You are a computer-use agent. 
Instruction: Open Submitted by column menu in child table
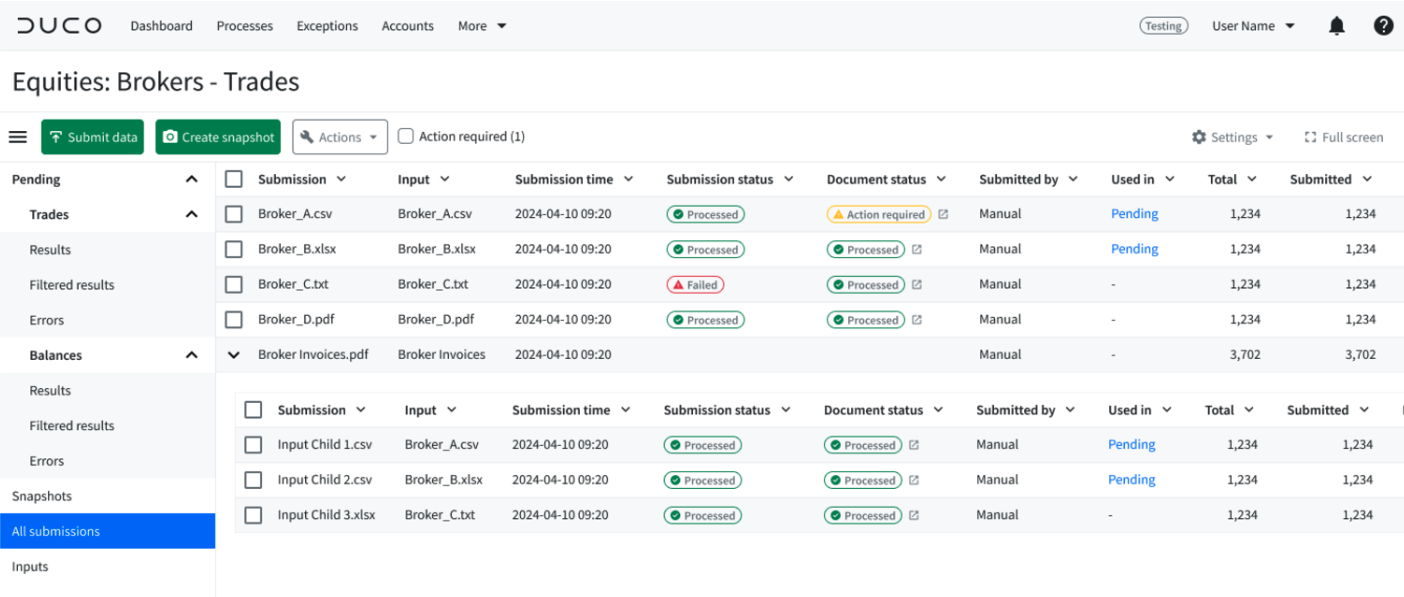[1070, 410]
